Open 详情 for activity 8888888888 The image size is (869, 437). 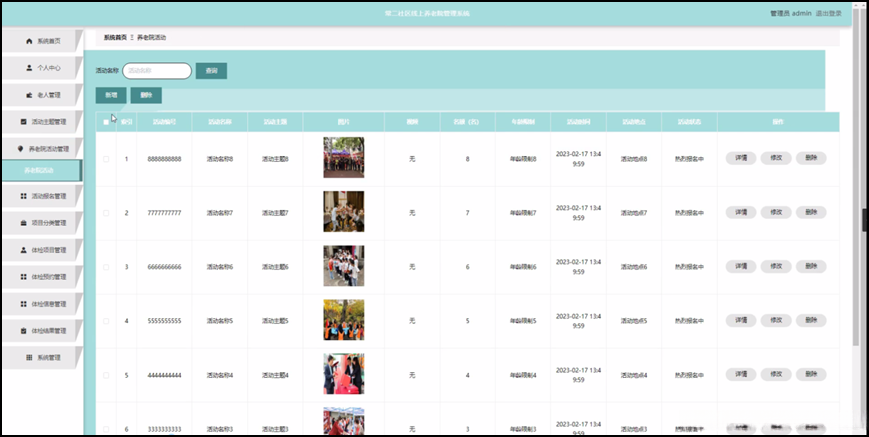click(741, 158)
